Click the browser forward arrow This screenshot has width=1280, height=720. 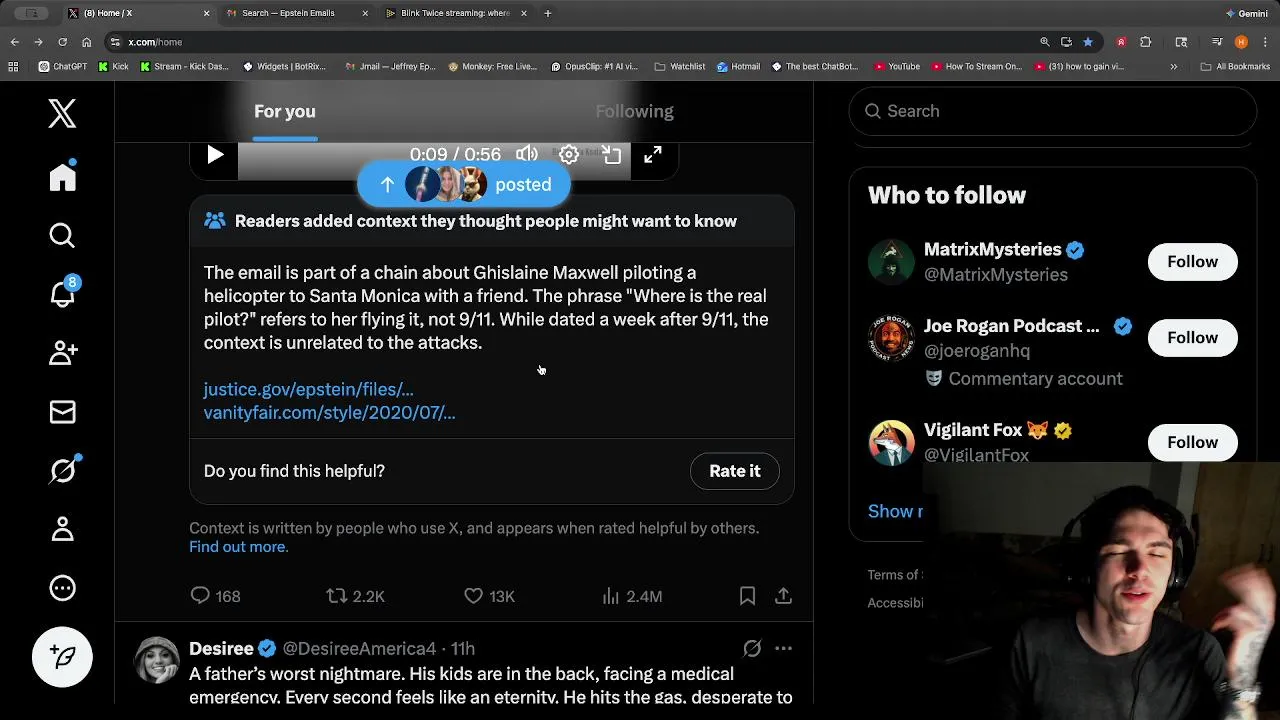[x=38, y=42]
